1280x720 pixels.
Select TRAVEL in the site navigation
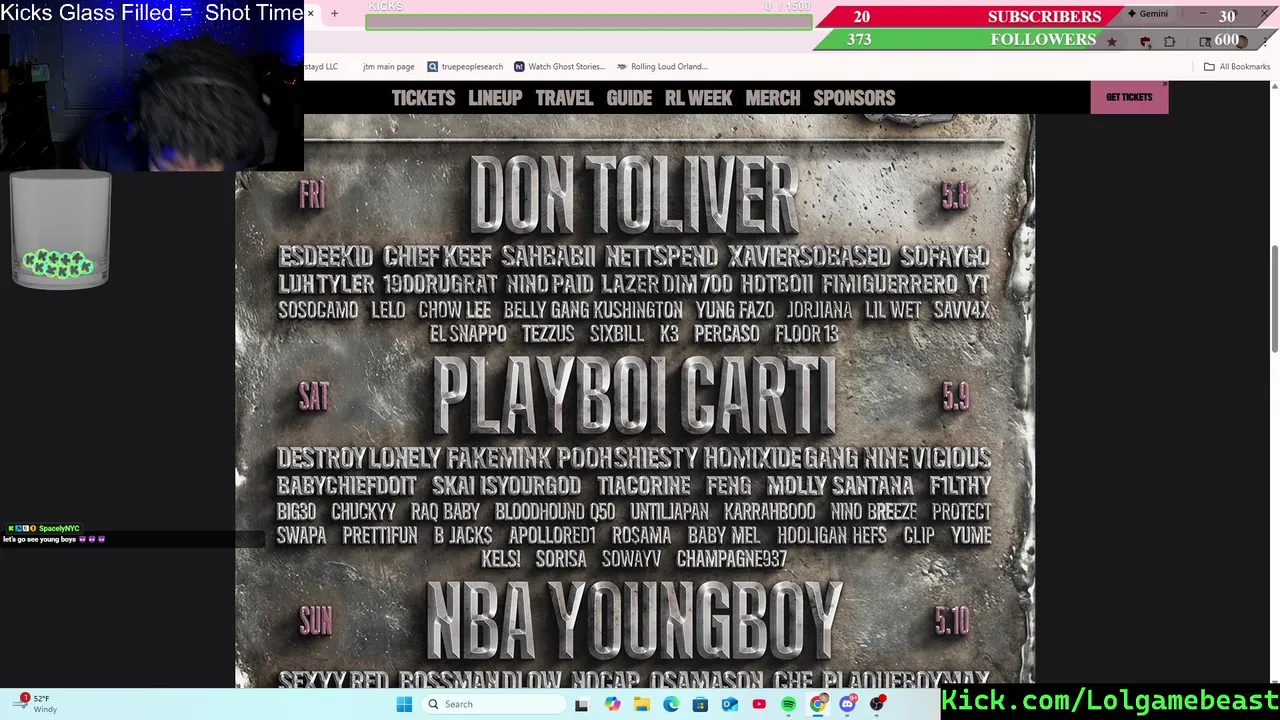click(x=564, y=98)
